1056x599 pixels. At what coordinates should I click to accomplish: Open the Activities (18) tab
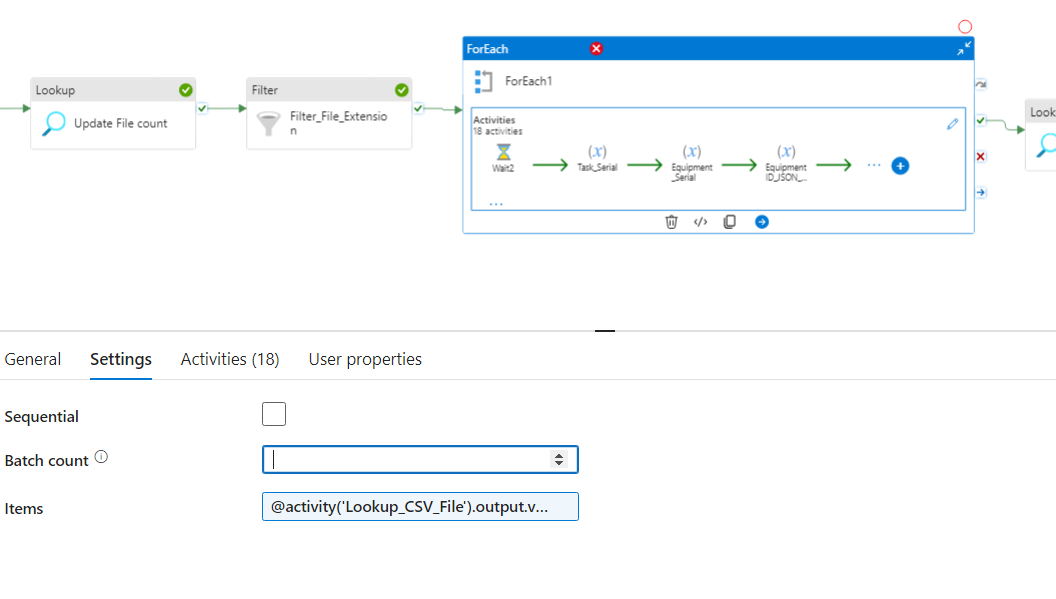pos(229,358)
